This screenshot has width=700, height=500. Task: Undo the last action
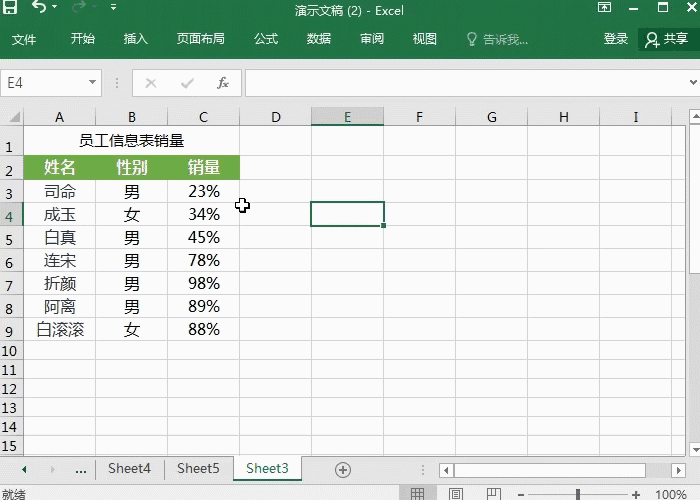pos(39,7)
